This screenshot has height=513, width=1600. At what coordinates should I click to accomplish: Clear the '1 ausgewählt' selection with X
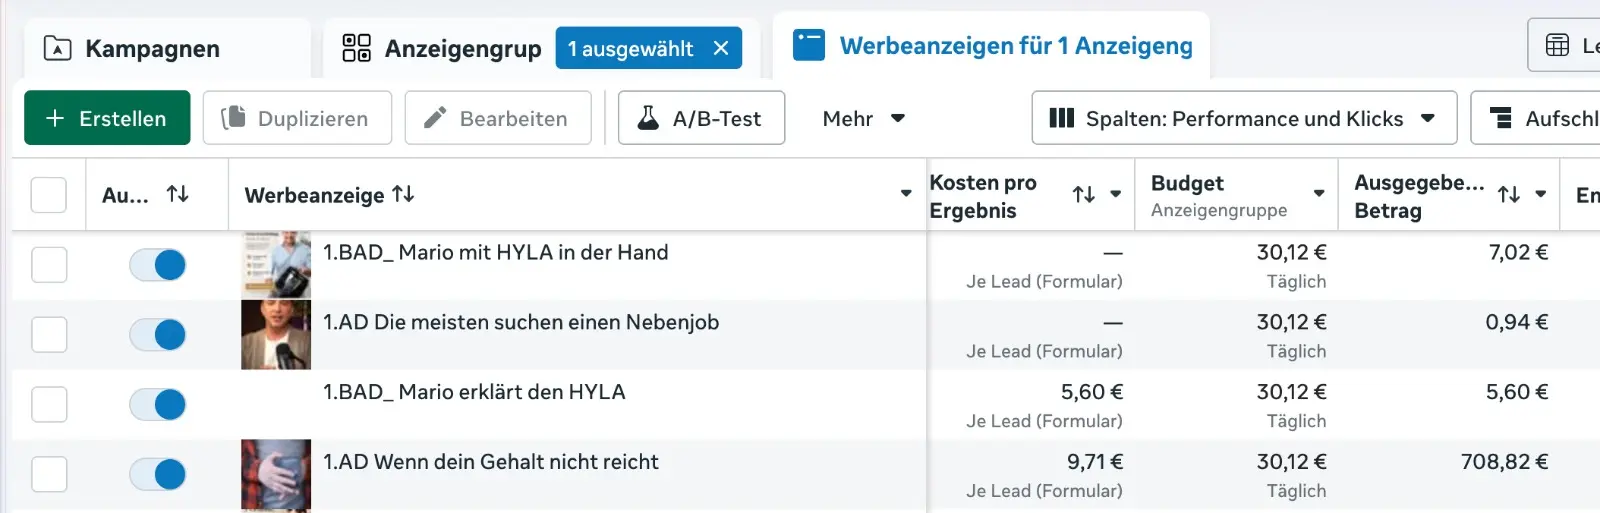tap(721, 48)
